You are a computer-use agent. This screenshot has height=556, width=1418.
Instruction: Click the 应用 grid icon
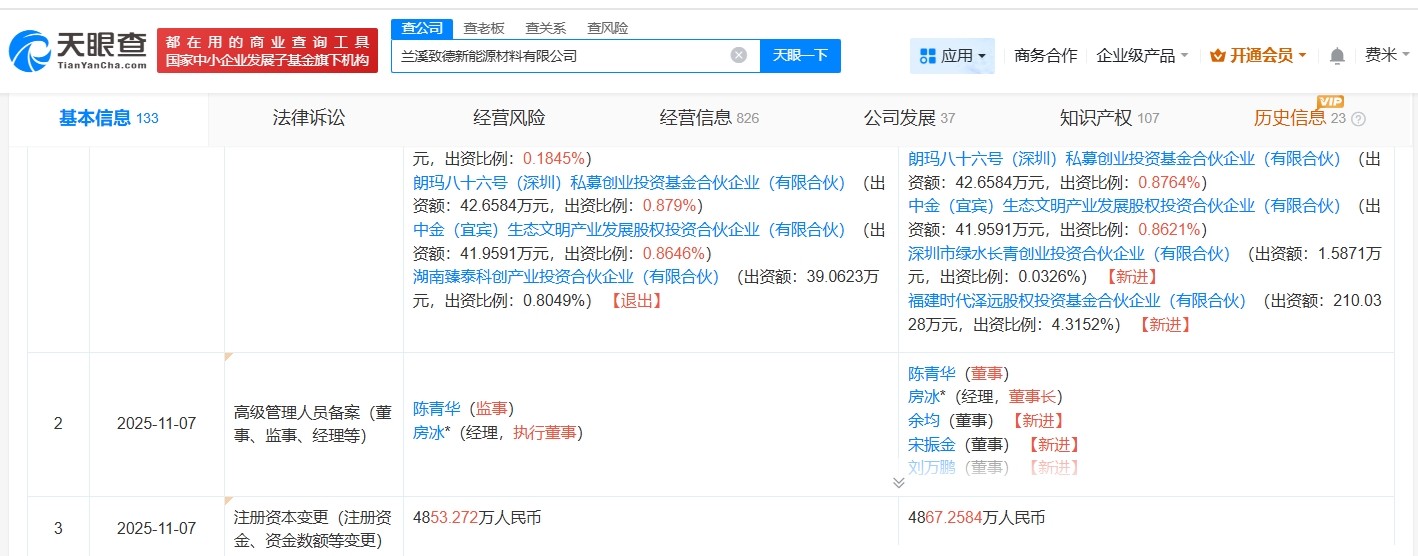coord(927,56)
